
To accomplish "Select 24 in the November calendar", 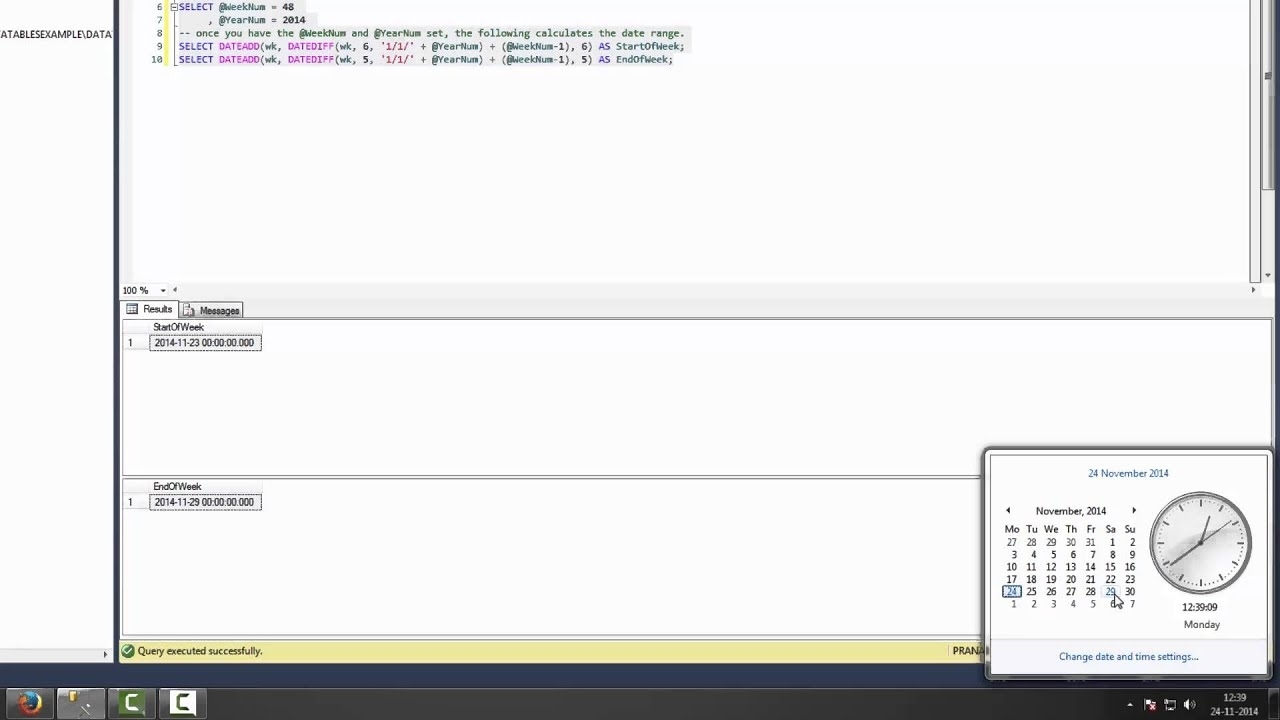I will [1012, 592].
